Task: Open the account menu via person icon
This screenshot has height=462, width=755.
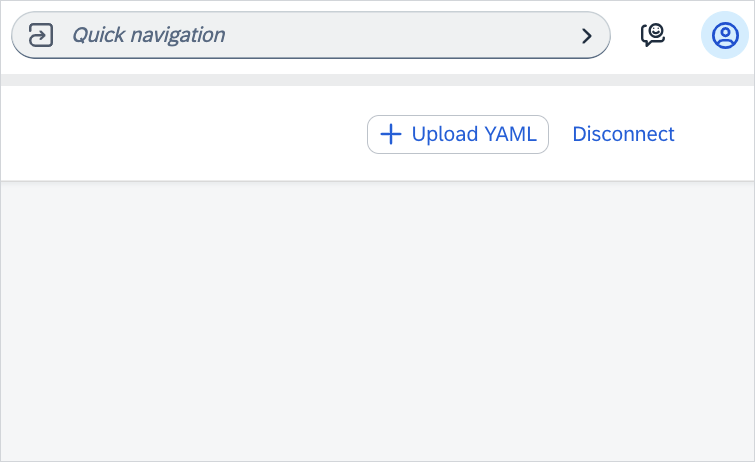Action: click(725, 36)
